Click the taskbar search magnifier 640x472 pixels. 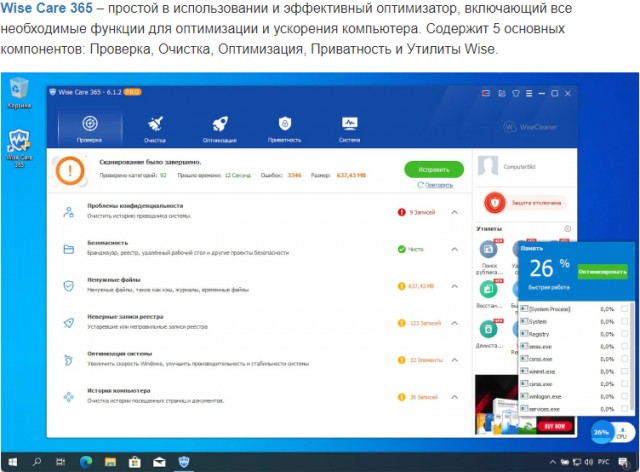pos(37,462)
